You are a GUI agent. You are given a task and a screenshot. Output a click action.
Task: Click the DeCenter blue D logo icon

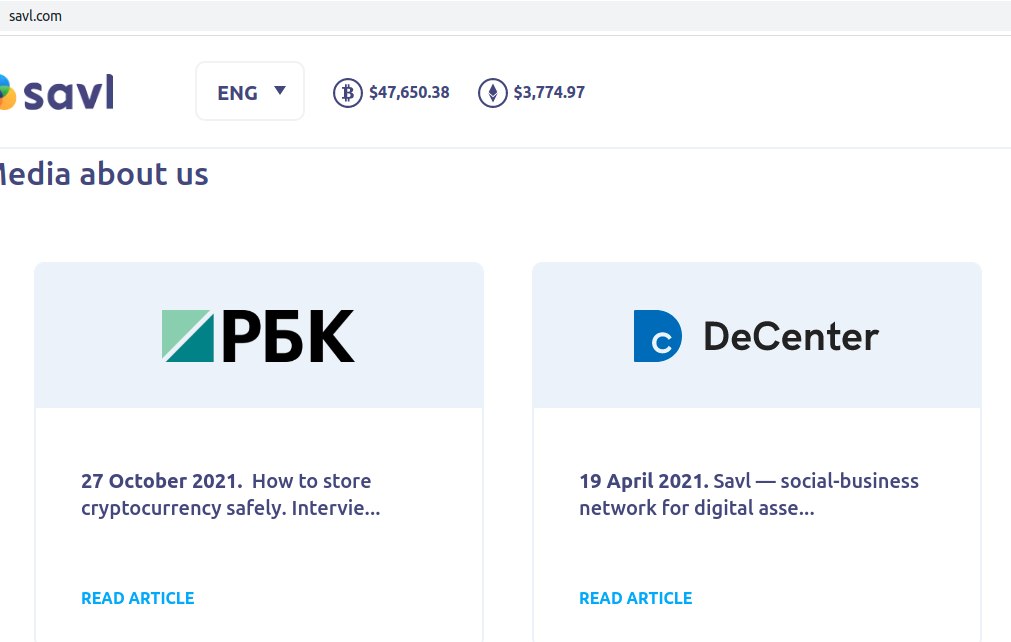coord(657,336)
